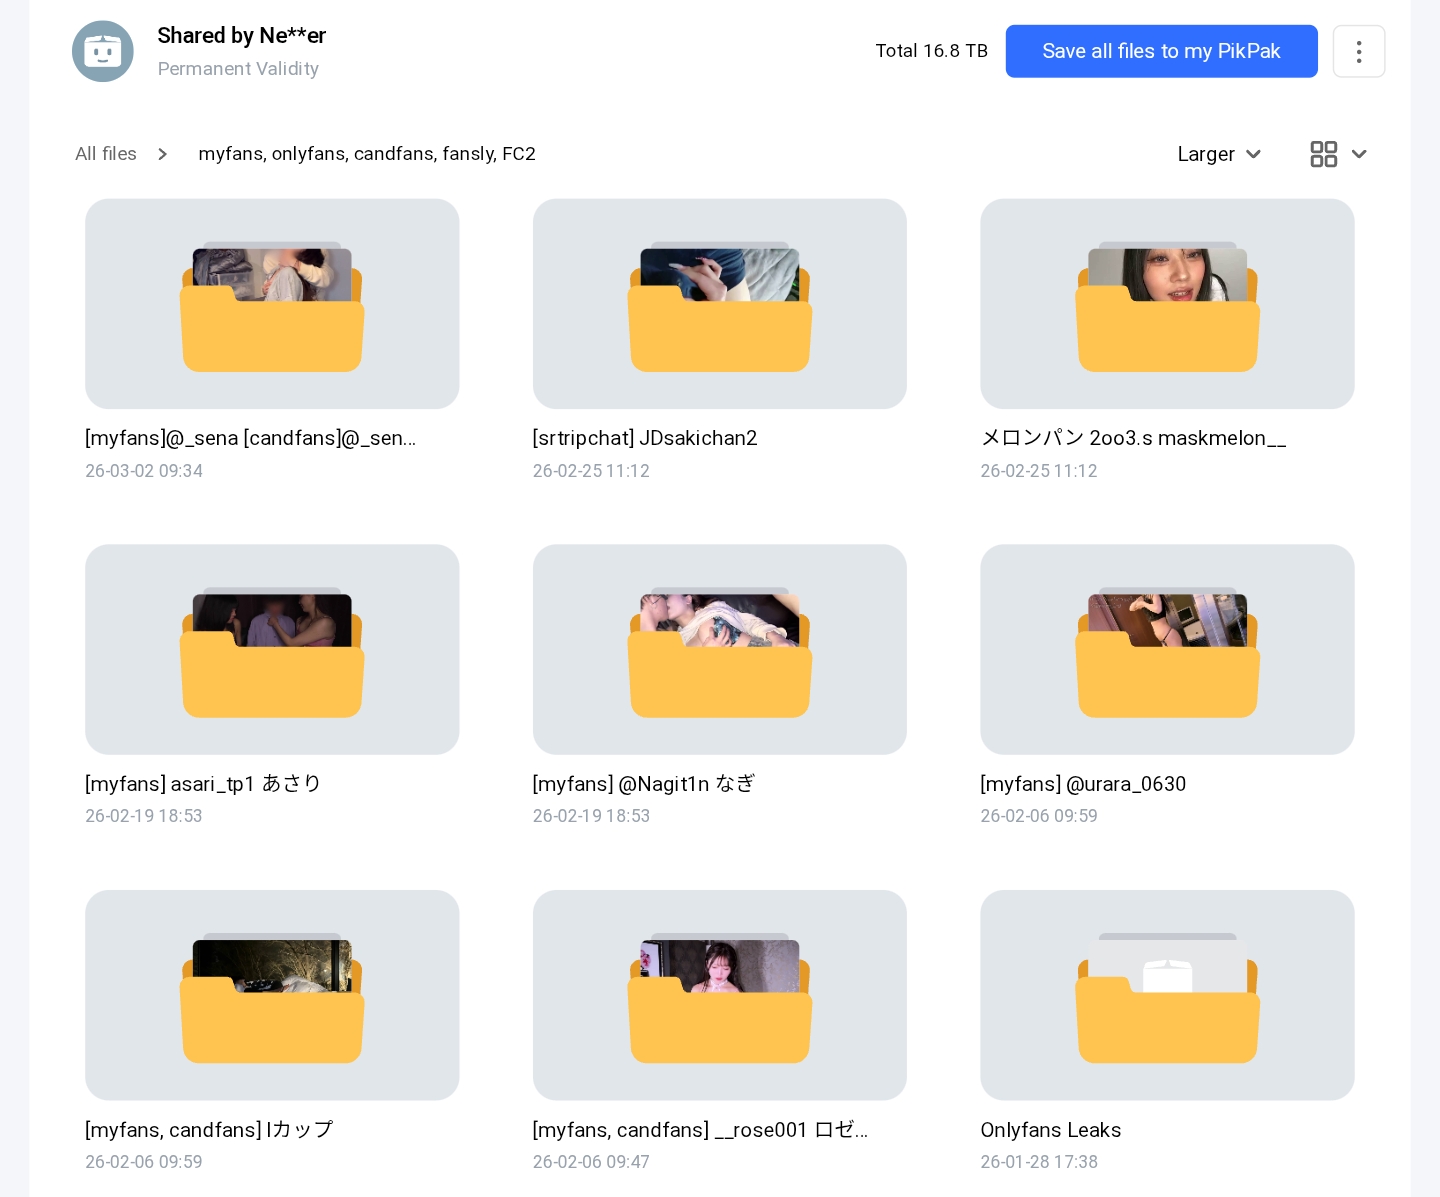Select the myfans, onlyfans, candfans breadcrumb item
Image resolution: width=1440 pixels, height=1197 pixels.
coord(367,154)
